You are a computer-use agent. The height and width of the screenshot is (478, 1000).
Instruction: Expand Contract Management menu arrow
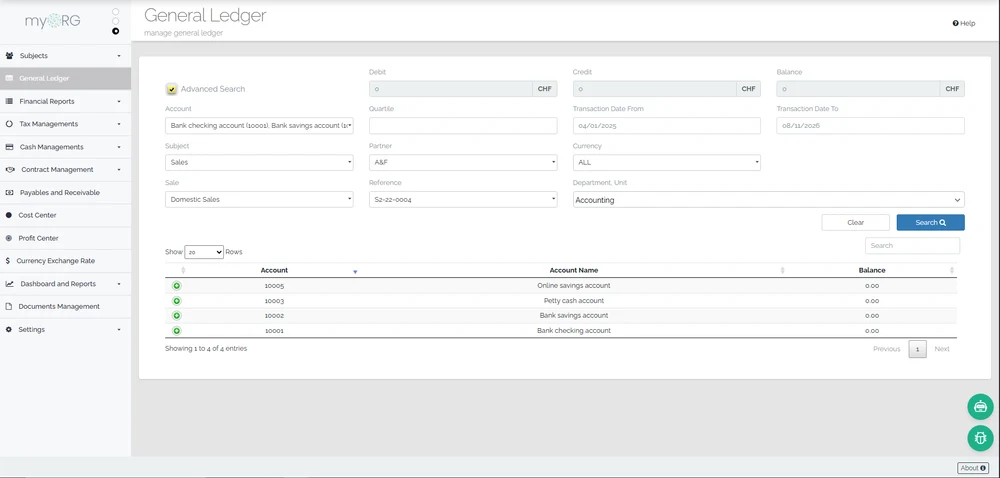(x=119, y=170)
